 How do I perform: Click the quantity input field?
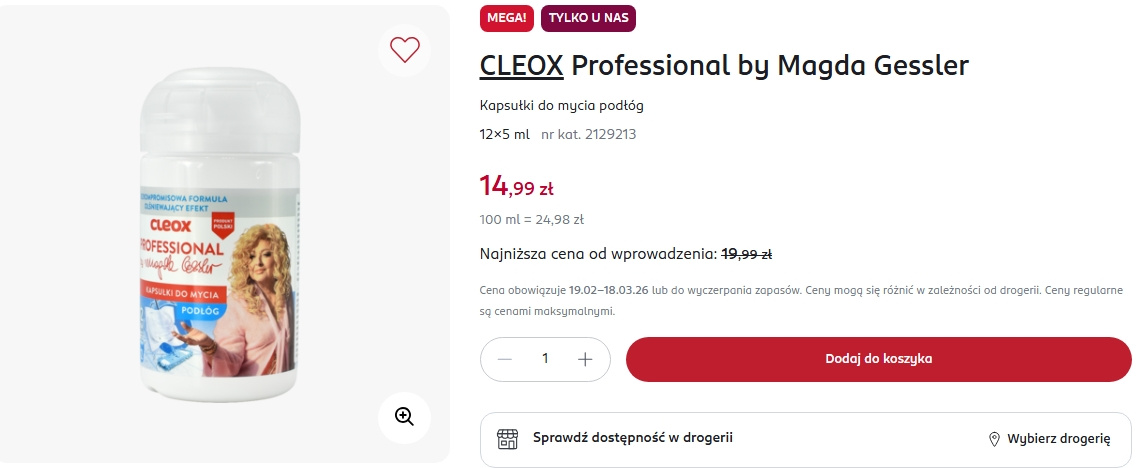545,359
